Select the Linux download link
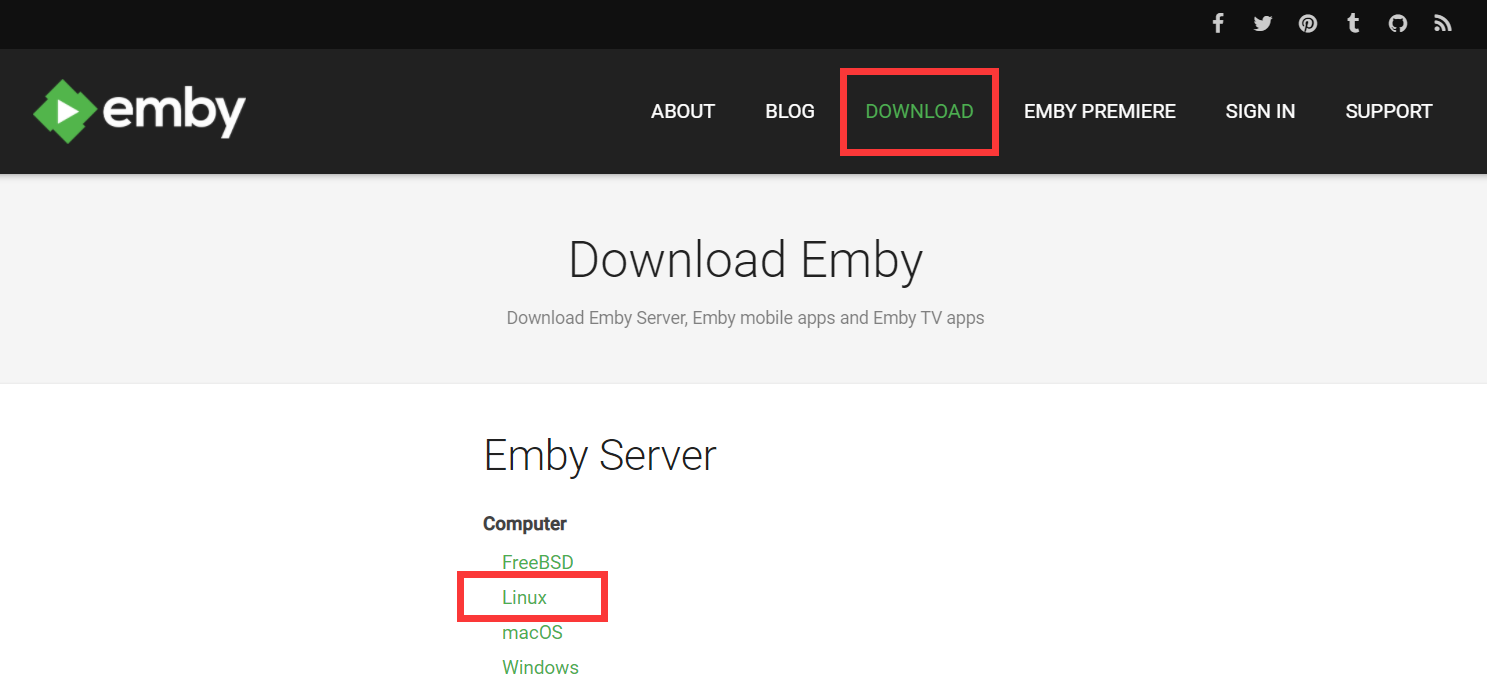 (x=525, y=598)
